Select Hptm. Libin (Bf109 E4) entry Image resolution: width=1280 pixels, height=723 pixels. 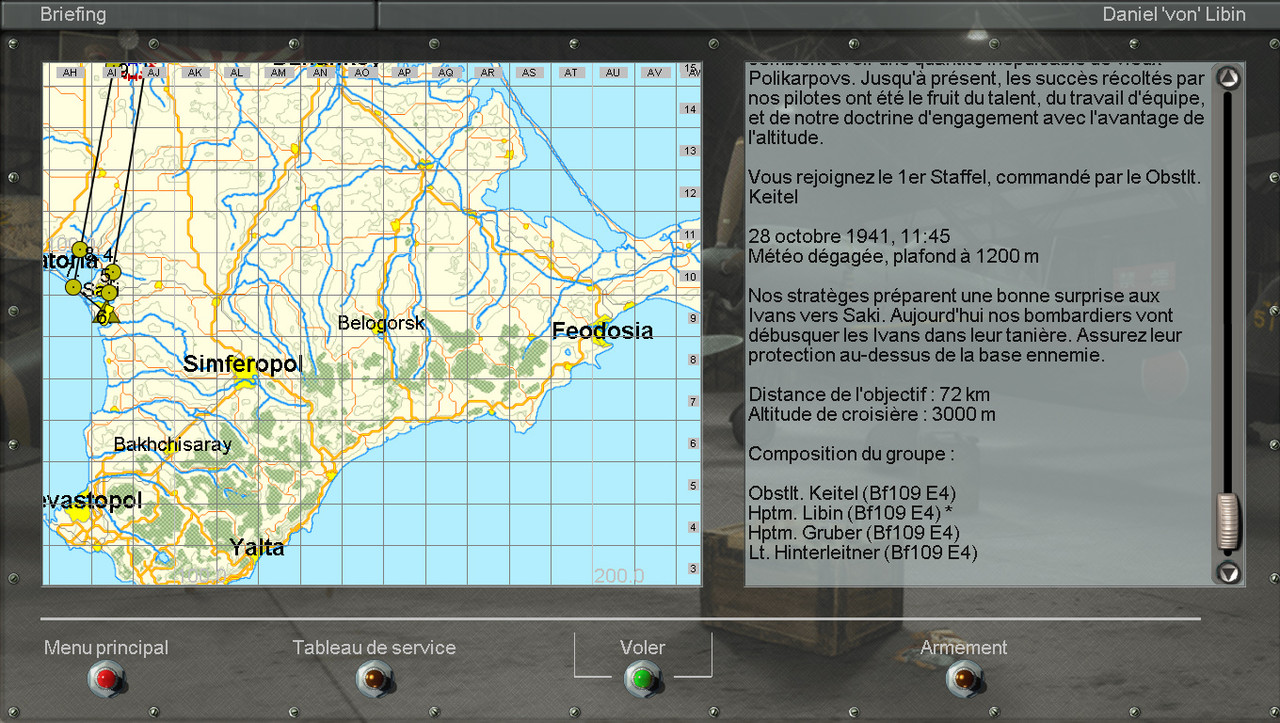850,512
